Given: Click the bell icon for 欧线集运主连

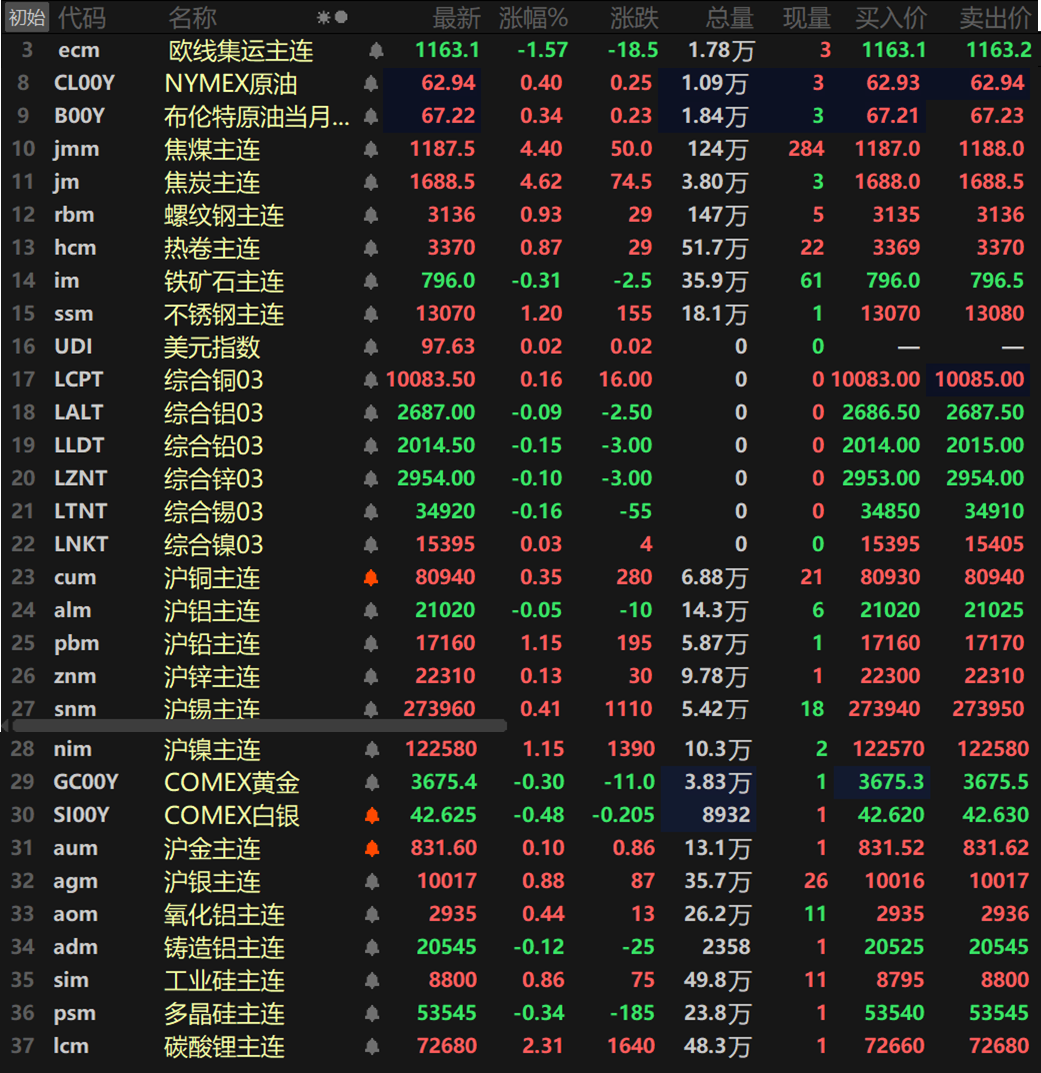Looking at the screenshot, I should click(375, 50).
